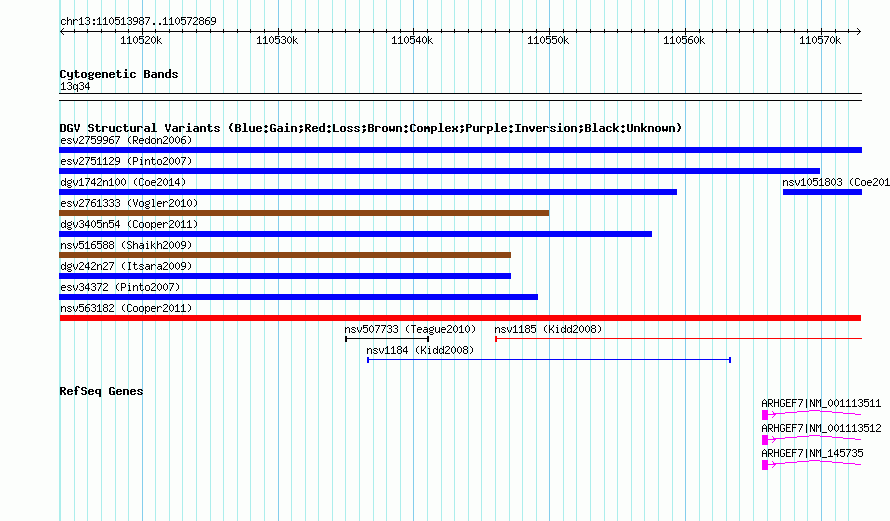This screenshot has height=521, width=890.
Task: Click the nsv1184 thin blue line
Action: click(549, 360)
